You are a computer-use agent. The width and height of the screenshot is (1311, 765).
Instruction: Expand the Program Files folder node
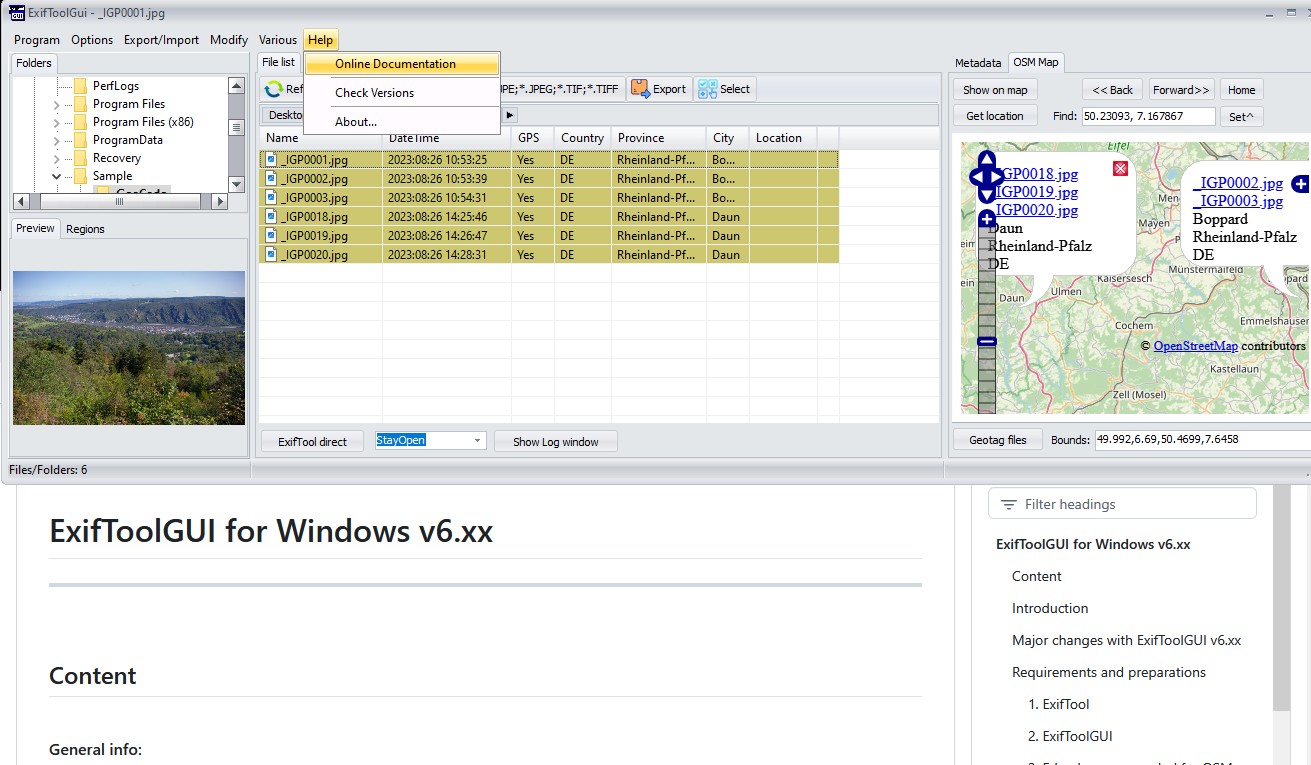[x=57, y=104]
